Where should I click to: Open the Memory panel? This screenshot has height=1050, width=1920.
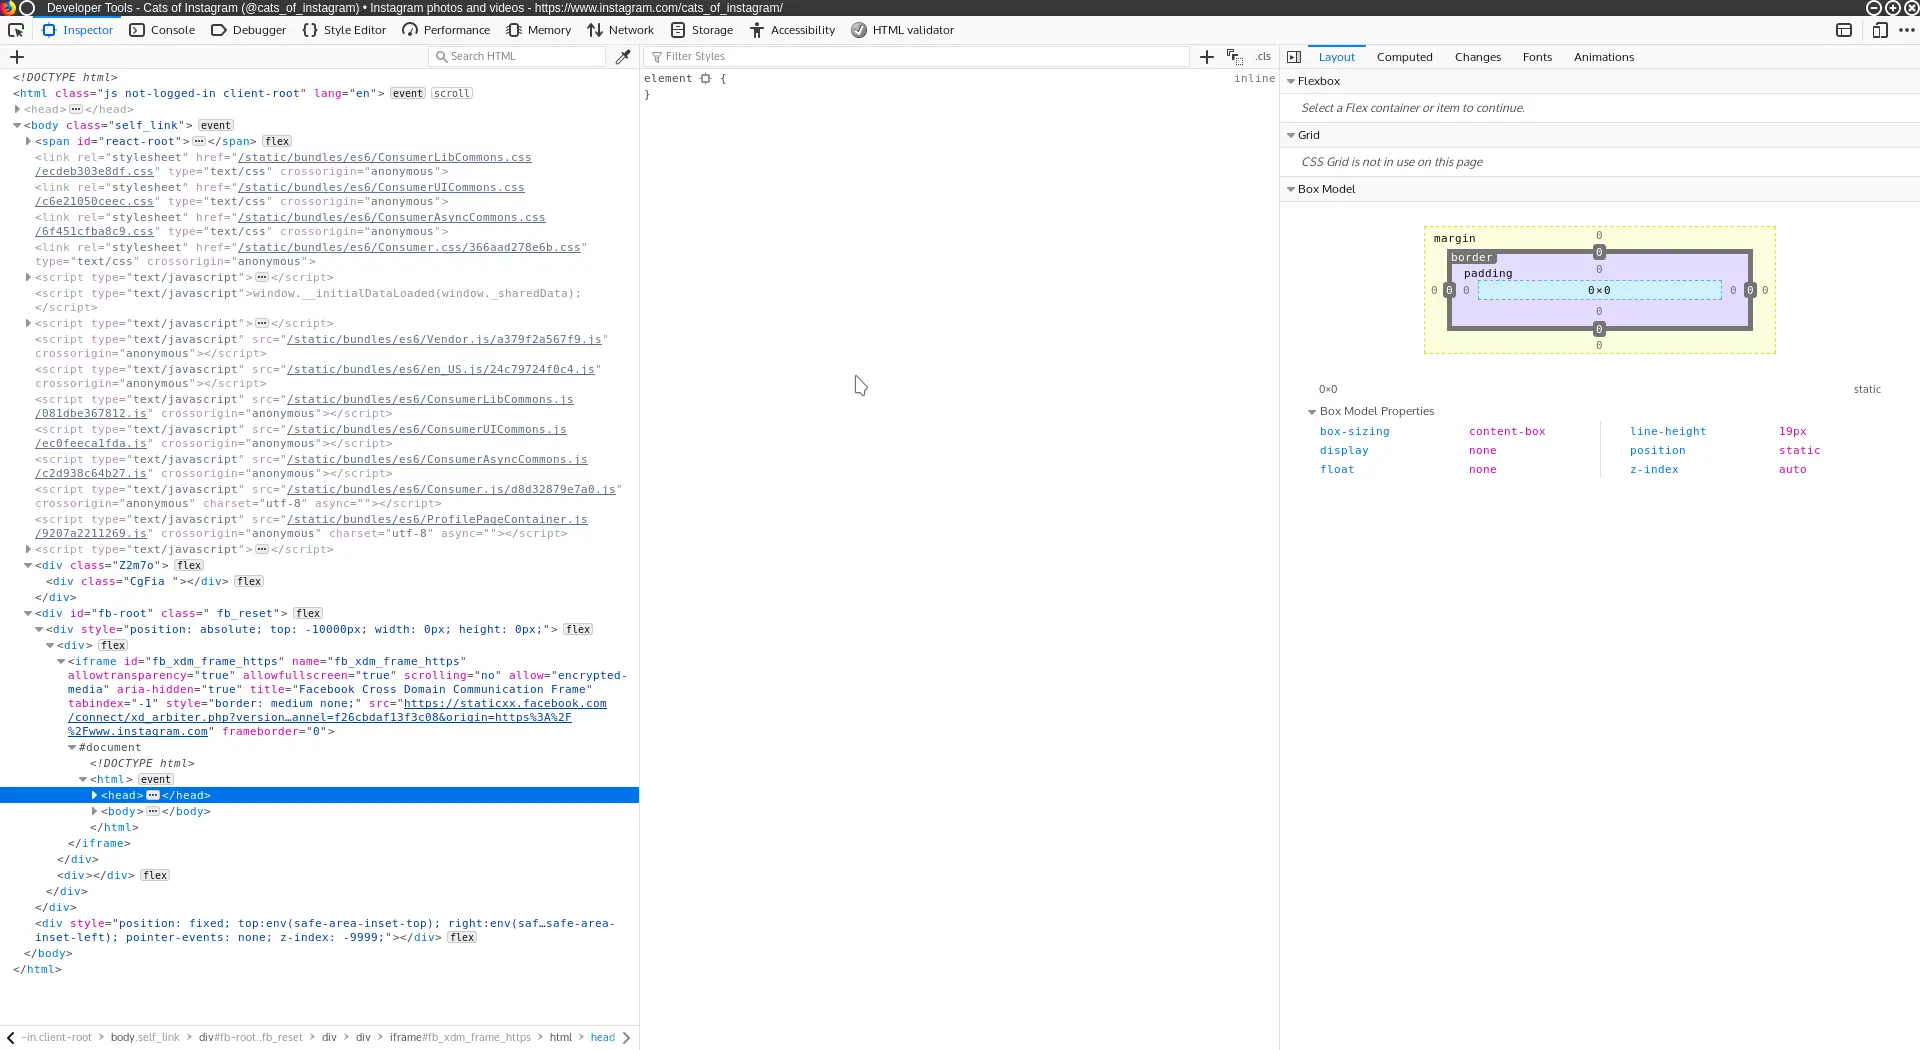(538, 30)
